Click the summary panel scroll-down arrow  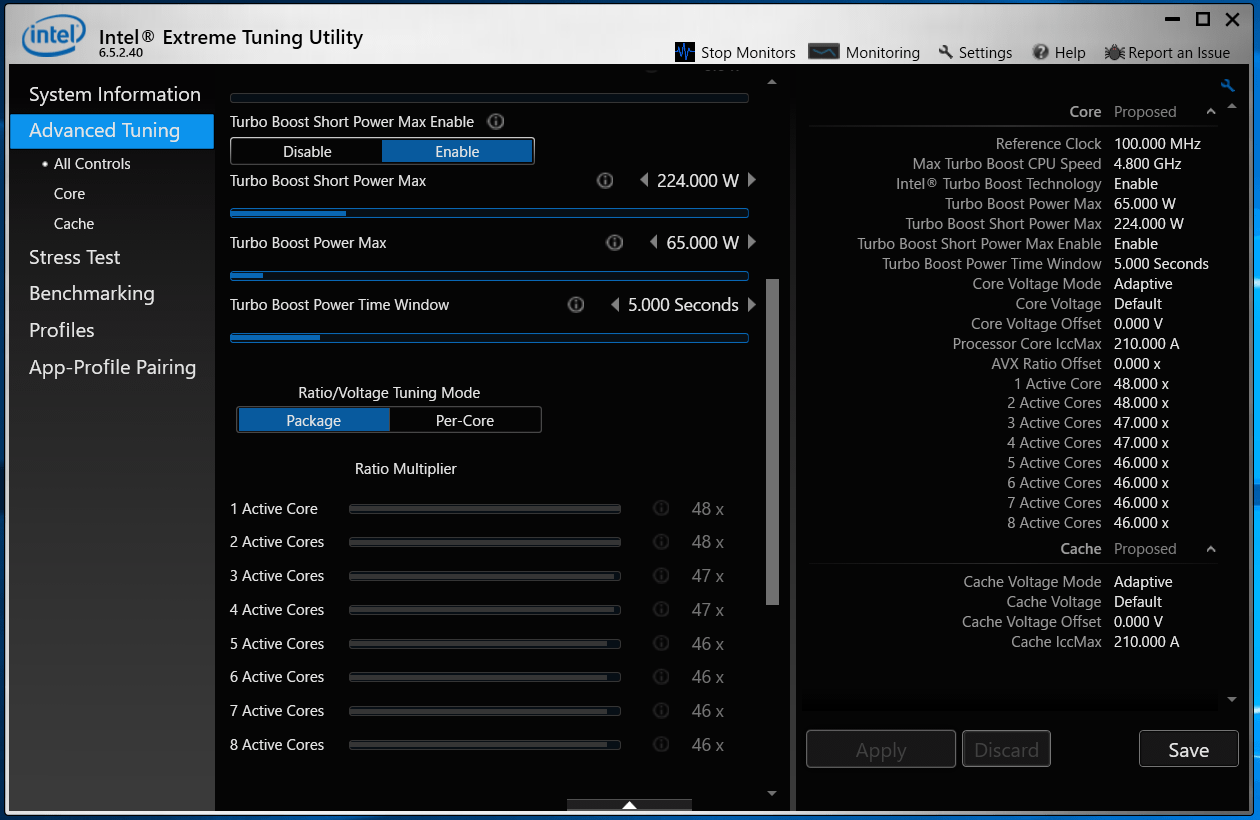[1232, 700]
